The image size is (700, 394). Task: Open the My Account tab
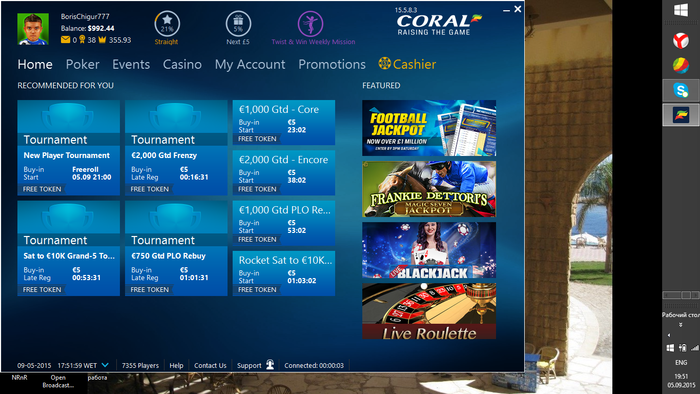pyautogui.click(x=250, y=64)
